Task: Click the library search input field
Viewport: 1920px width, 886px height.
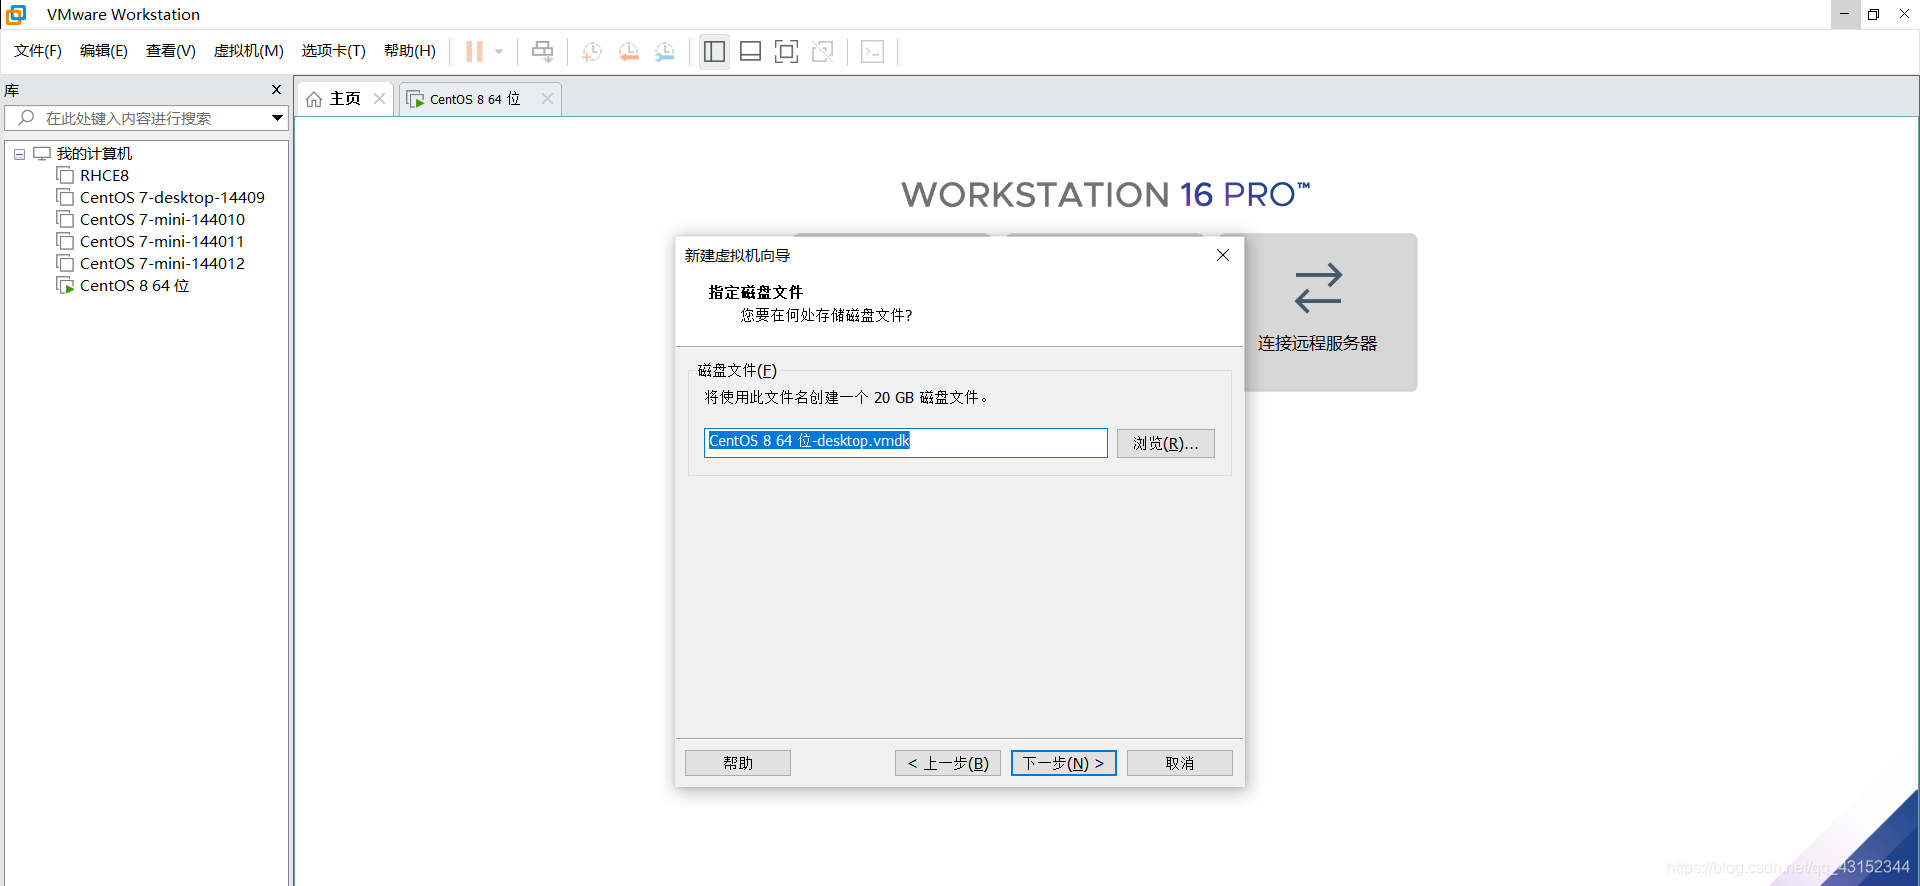Action: coord(146,118)
